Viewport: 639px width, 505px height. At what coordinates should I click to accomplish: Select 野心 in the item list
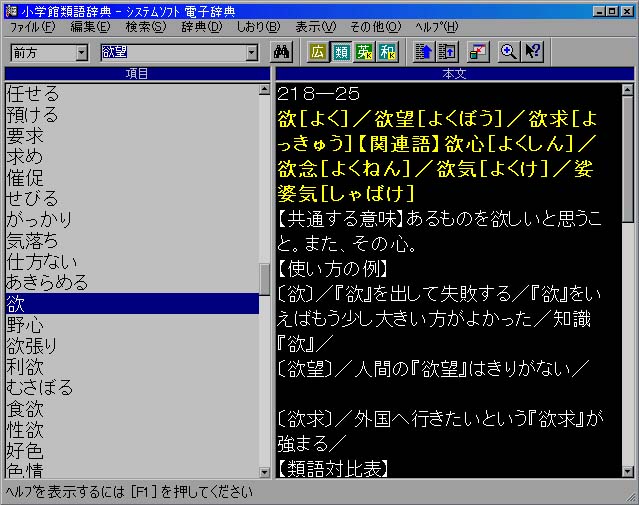(25, 324)
